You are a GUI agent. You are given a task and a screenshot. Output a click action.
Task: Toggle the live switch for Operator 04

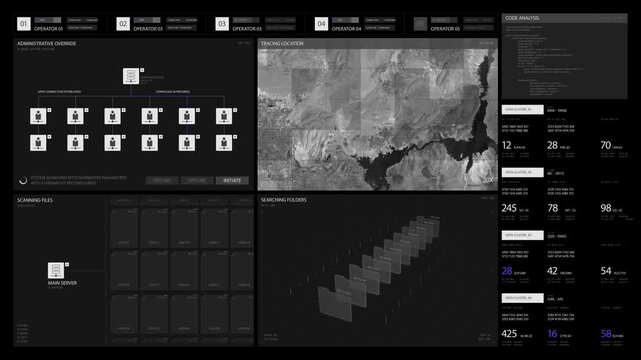point(345,20)
